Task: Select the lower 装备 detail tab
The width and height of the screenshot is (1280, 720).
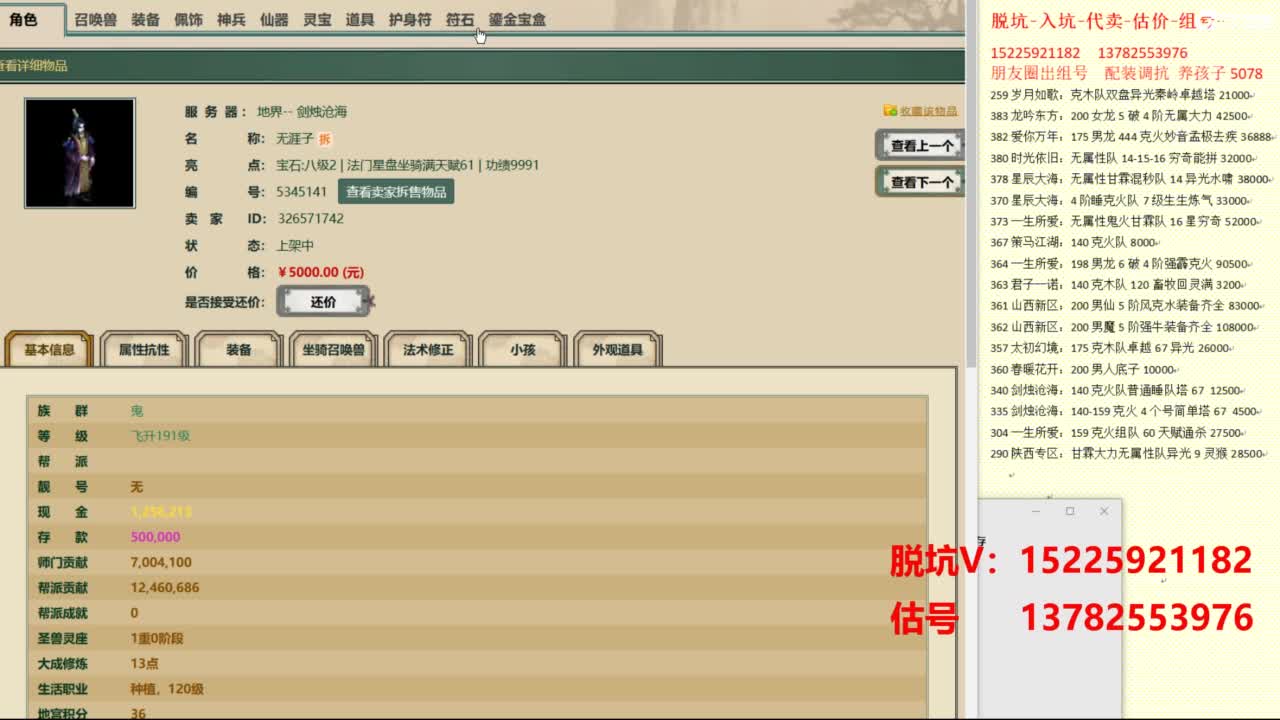Action: [238, 350]
